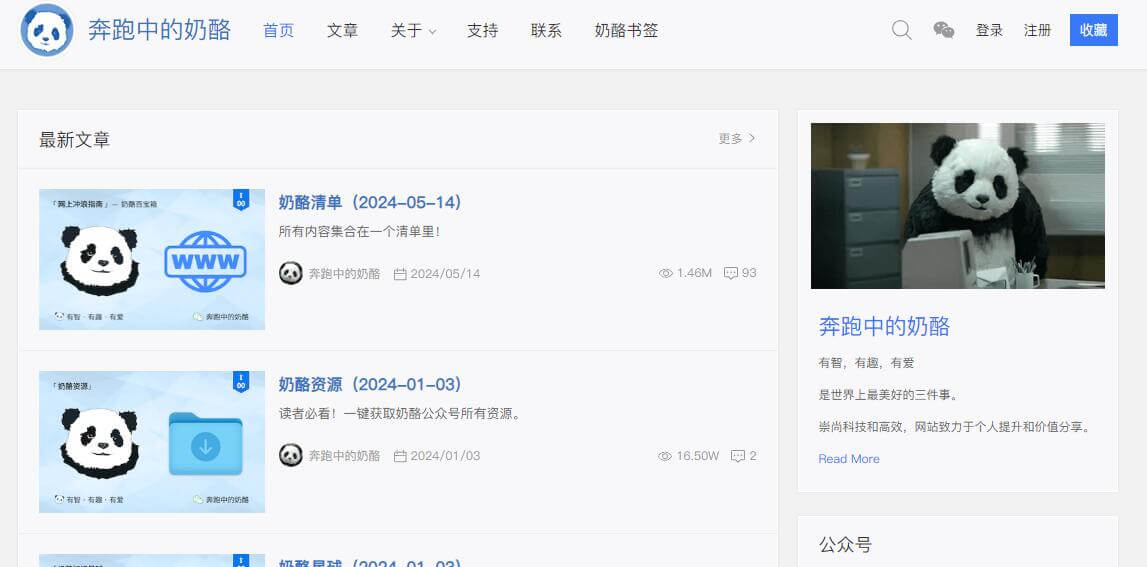The width and height of the screenshot is (1147, 567).
Task: Click text 读者必看！一键获取奶酪公众号所有资源。
Action: click(400, 414)
